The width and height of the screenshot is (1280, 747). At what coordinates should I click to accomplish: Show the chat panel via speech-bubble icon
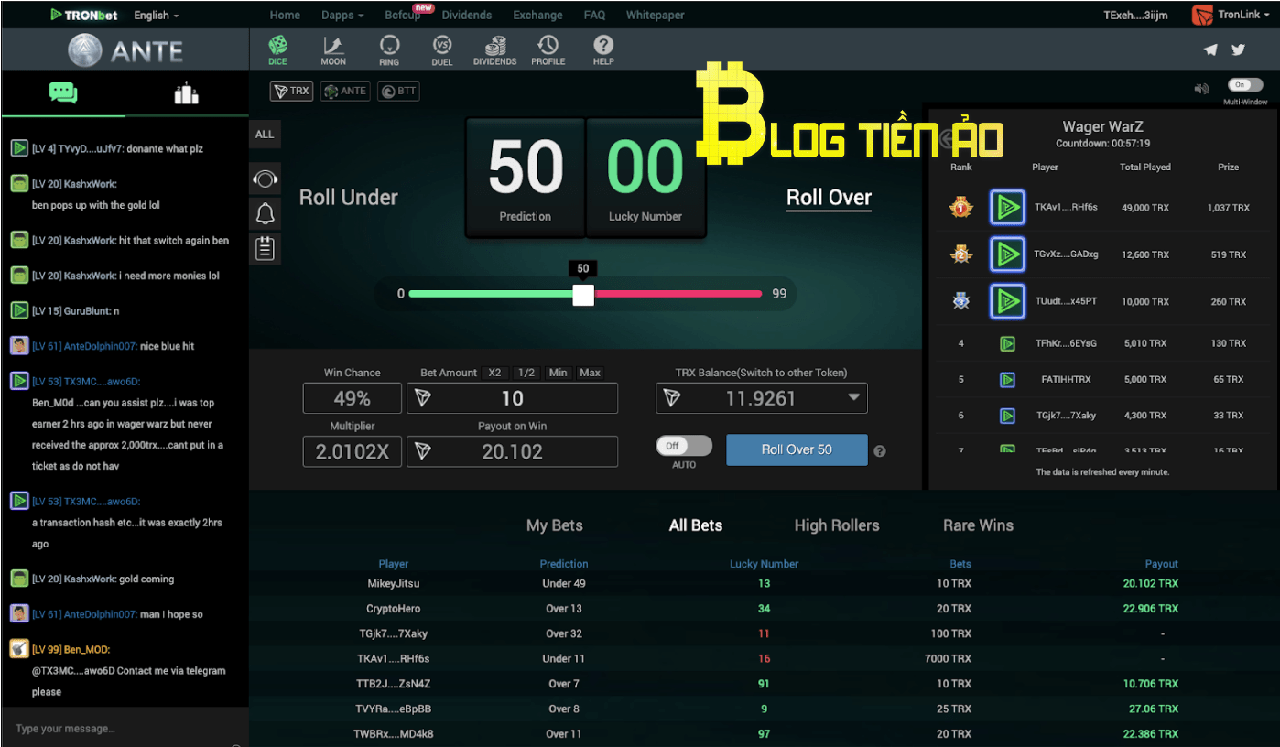click(x=63, y=93)
